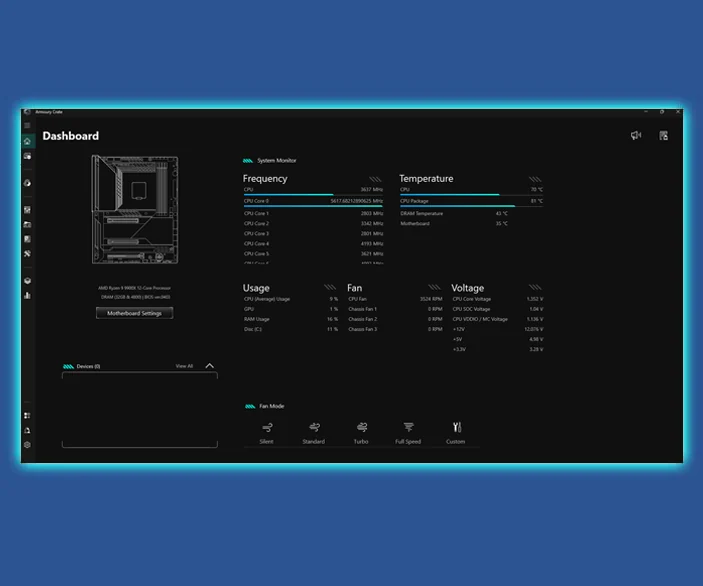Click the CPU SOC Voltage row

[x=498, y=309]
